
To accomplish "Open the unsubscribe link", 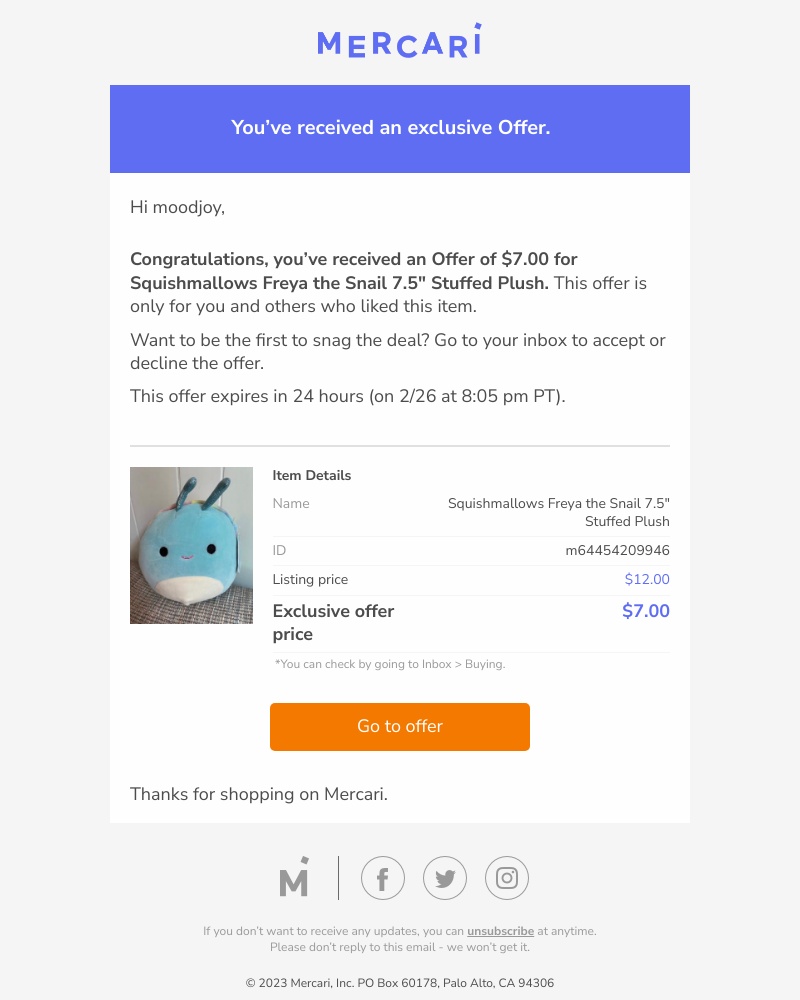I will tap(500, 931).
